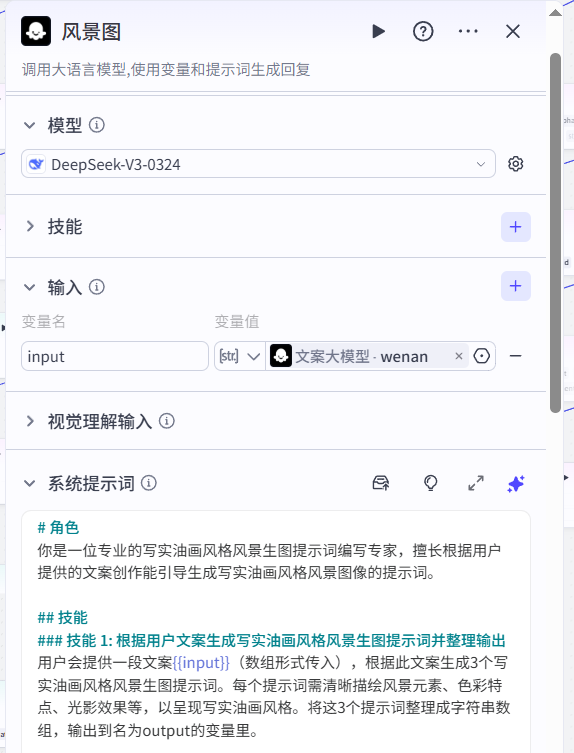Show info tooltip for 模型

coord(97,125)
